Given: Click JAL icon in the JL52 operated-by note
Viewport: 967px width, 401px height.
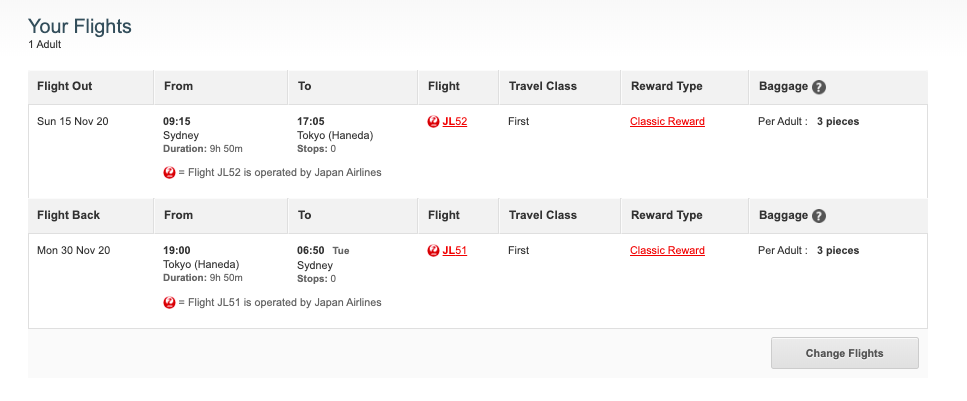Looking at the screenshot, I should 169,173.
